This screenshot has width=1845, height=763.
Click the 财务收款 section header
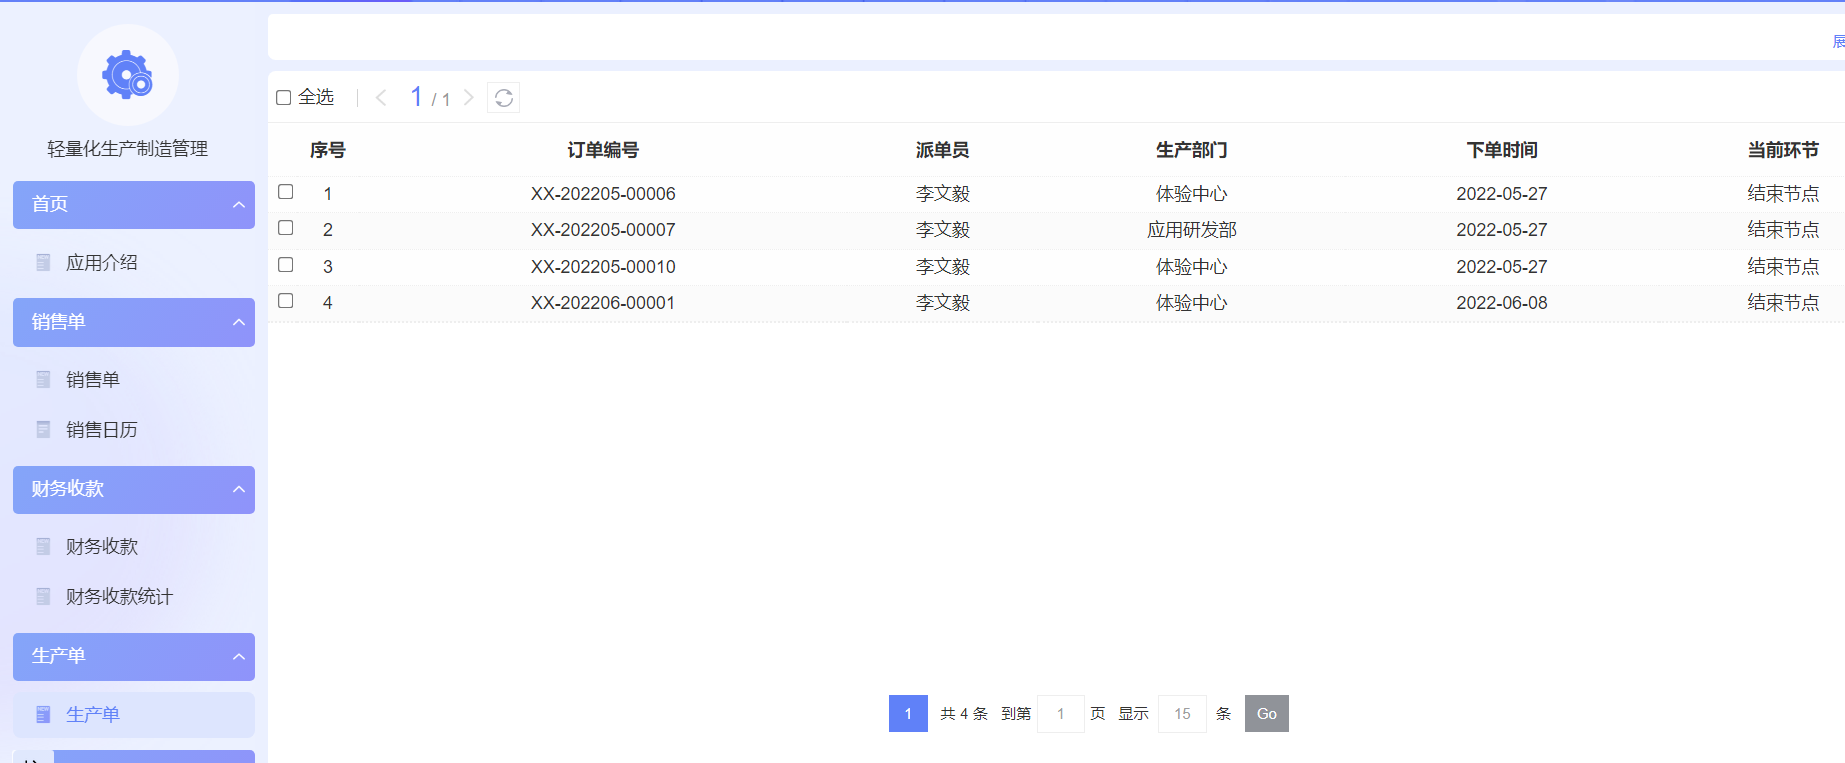pos(134,490)
